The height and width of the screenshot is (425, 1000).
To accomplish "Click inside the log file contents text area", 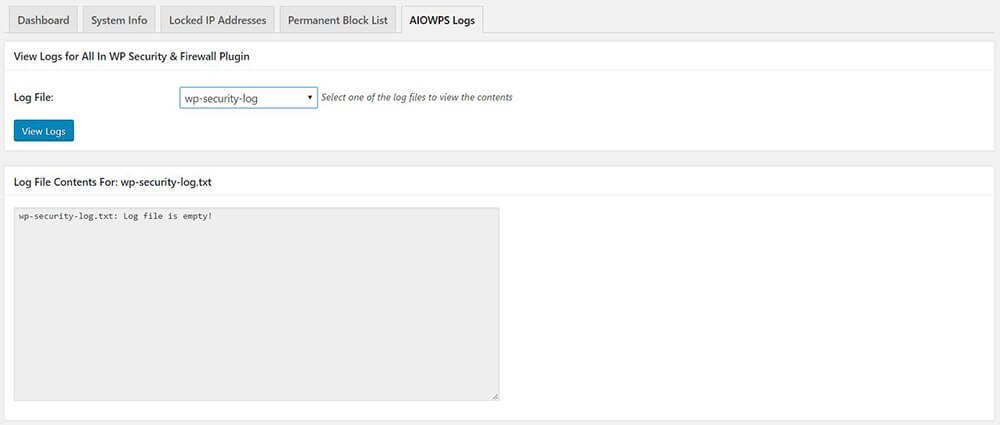I will tap(256, 304).
